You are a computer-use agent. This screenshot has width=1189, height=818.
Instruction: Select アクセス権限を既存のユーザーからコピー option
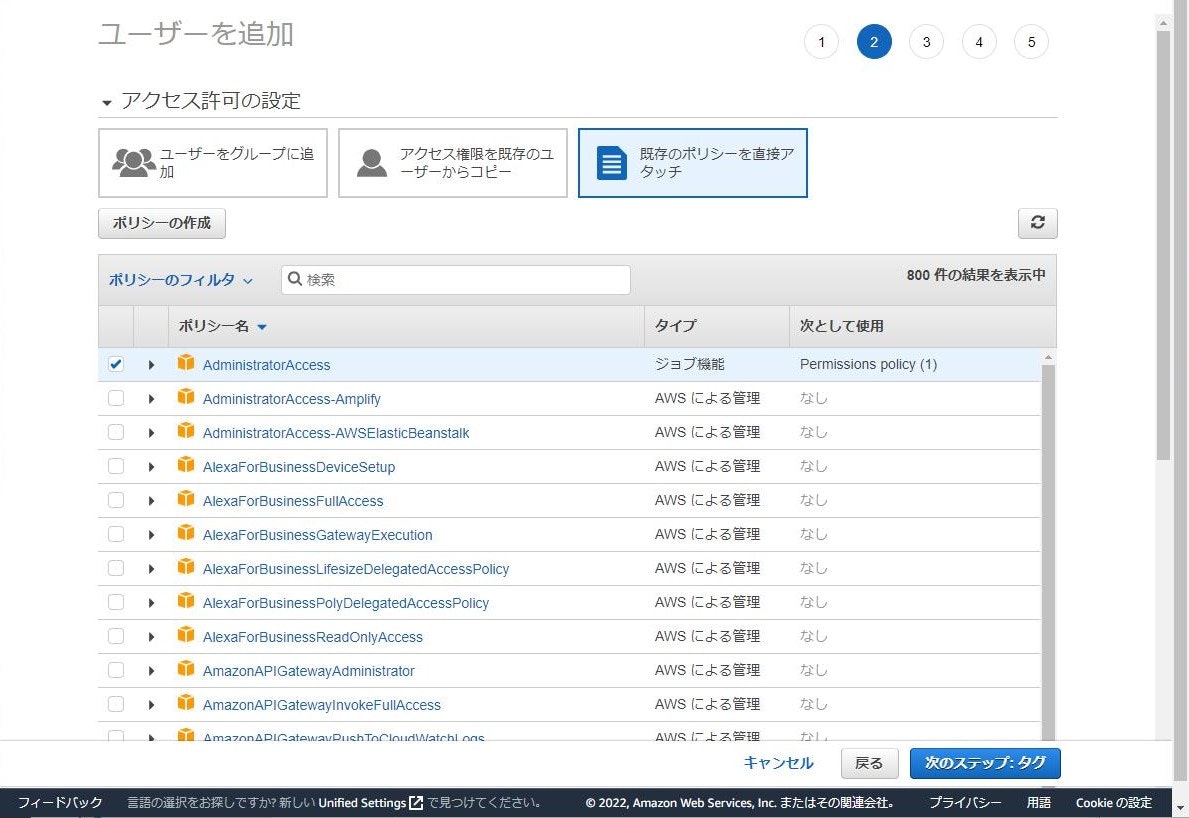pos(453,163)
